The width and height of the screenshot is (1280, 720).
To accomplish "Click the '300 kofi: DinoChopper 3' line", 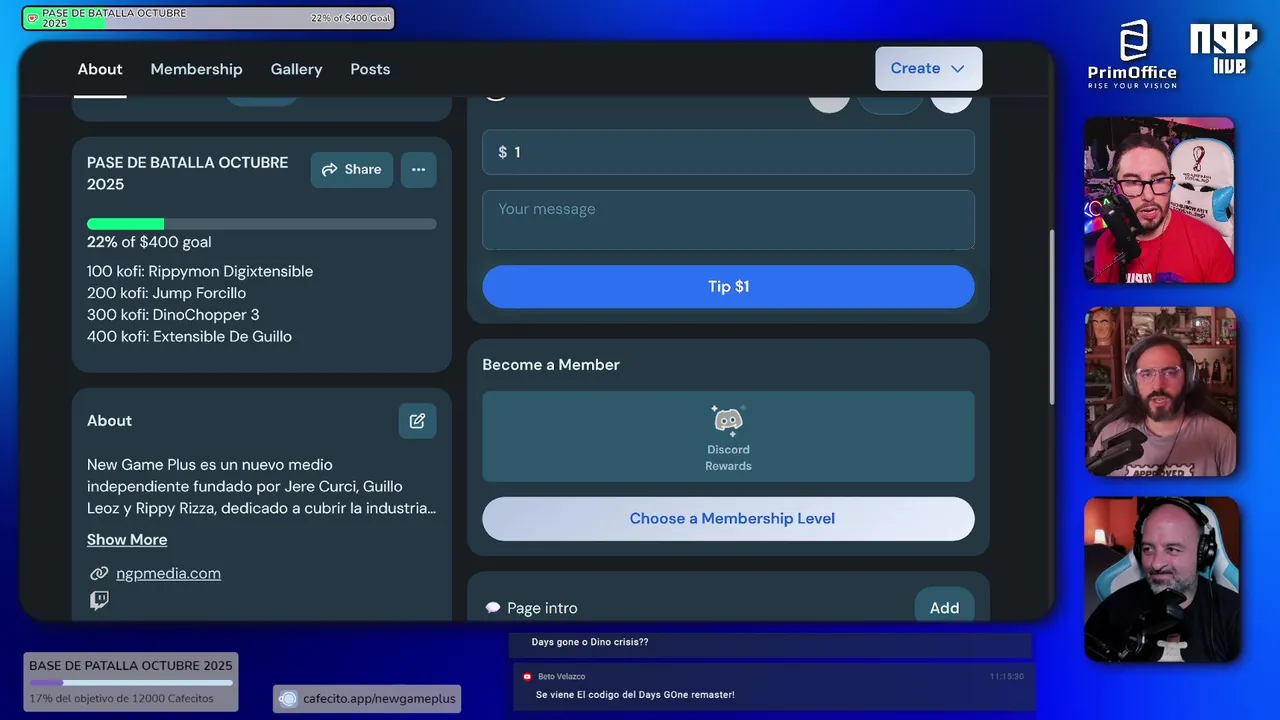I will click(x=173, y=315).
